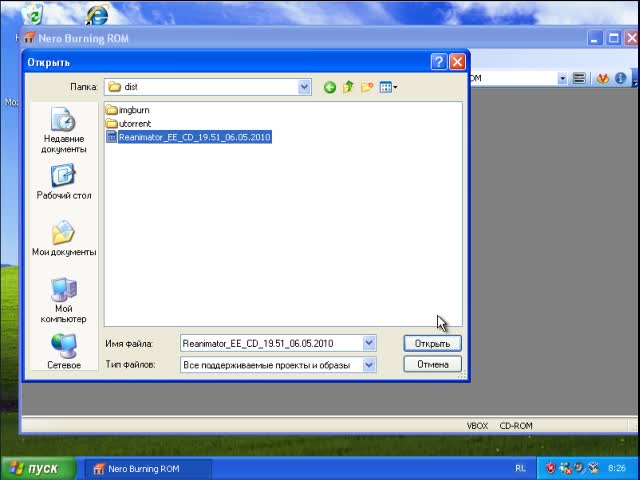Click the Открыть button
This screenshot has width=640, height=480.
pyautogui.click(x=433, y=344)
